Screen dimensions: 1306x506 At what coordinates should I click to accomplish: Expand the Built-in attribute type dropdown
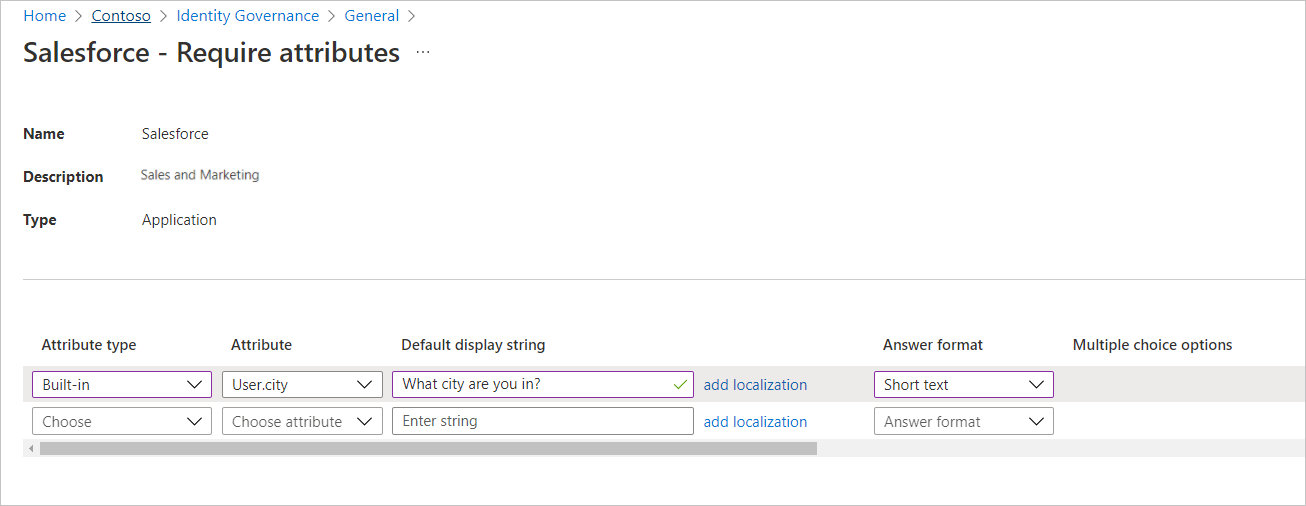click(x=122, y=385)
